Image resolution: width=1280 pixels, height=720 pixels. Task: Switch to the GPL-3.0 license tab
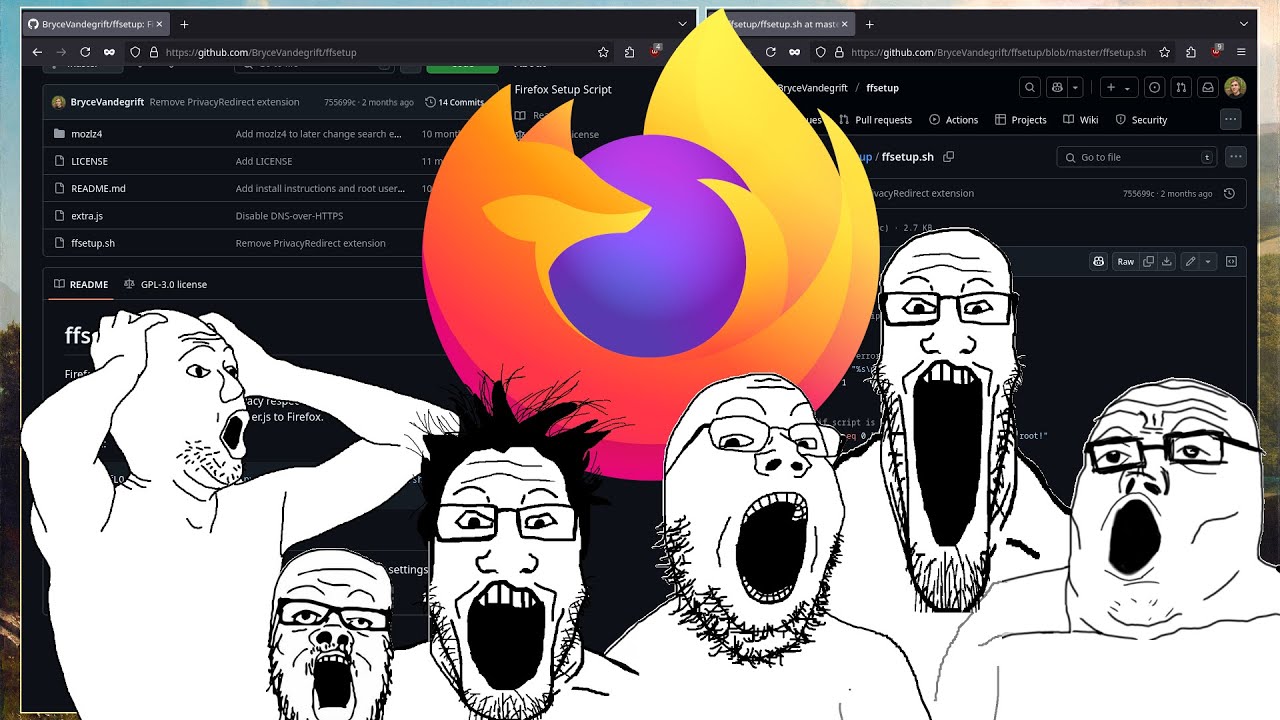click(x=165, y=285)
